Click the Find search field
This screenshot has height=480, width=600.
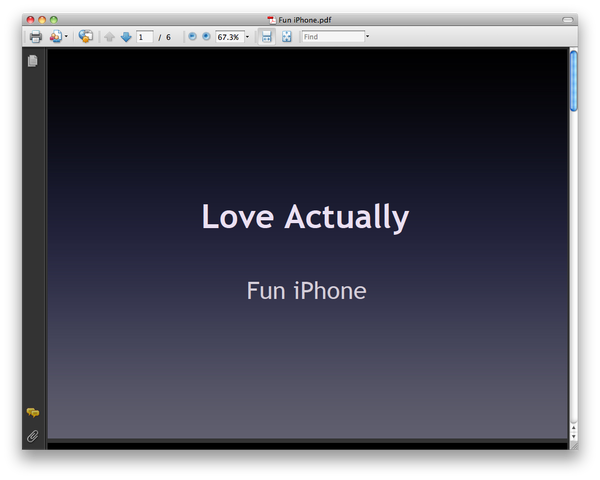[x=333, y=37]
